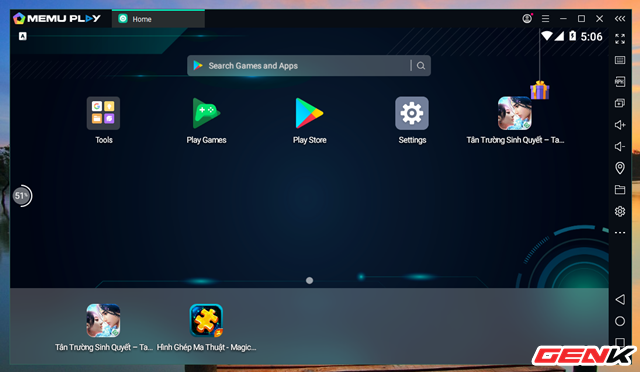640x372 pixels.
Task: Click the Google Play icon in search bar
Action: tap(198, 65)
